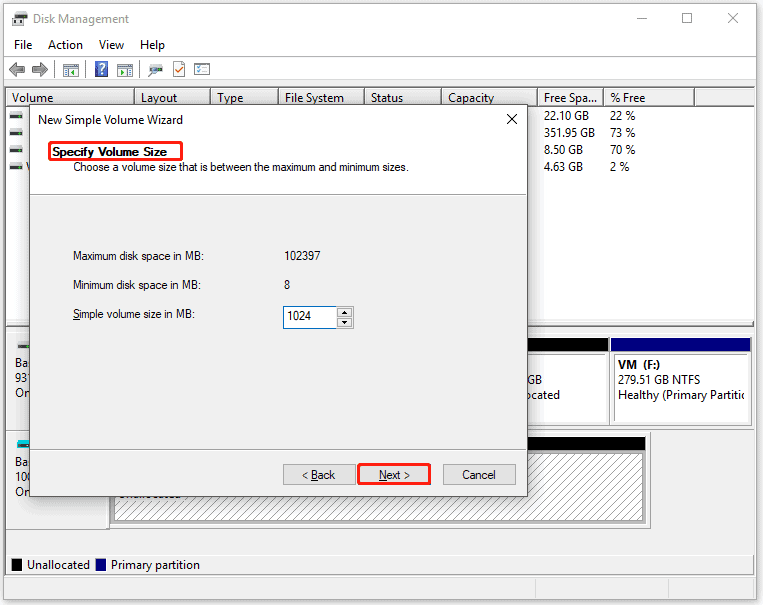Image resolution: width=763 pixels, height=605 pixels.
Task: Click the Show/Hide Action Pane toolbar icon
Action: click(x=125, y=70)
